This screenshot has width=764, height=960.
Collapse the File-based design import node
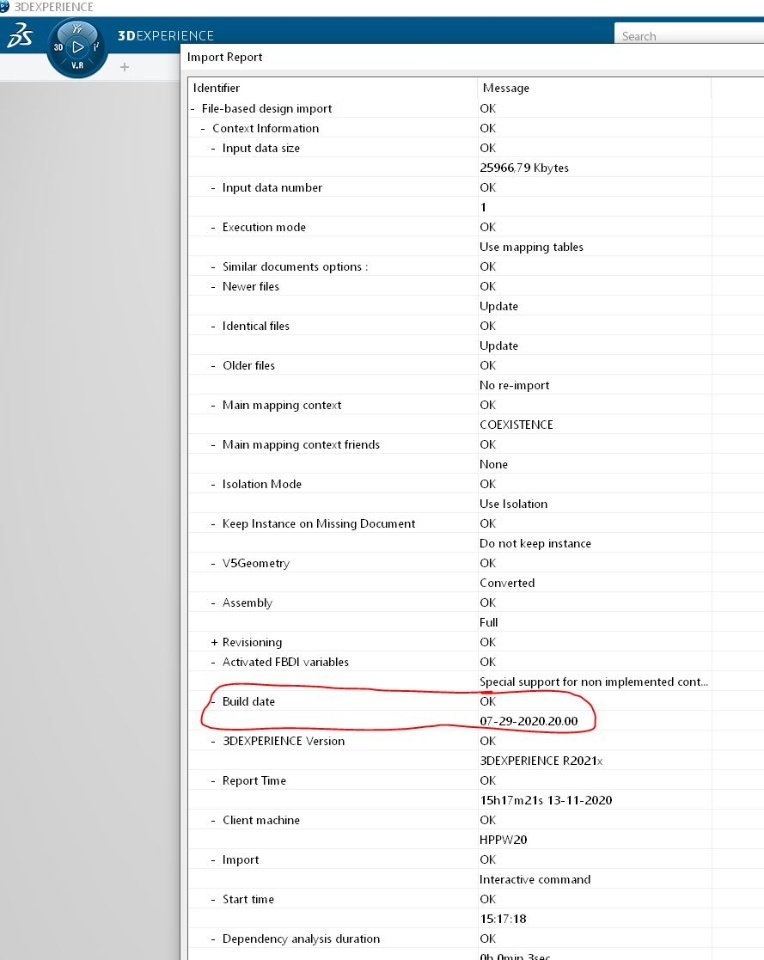pyautogui.click(x=192, y=108)
